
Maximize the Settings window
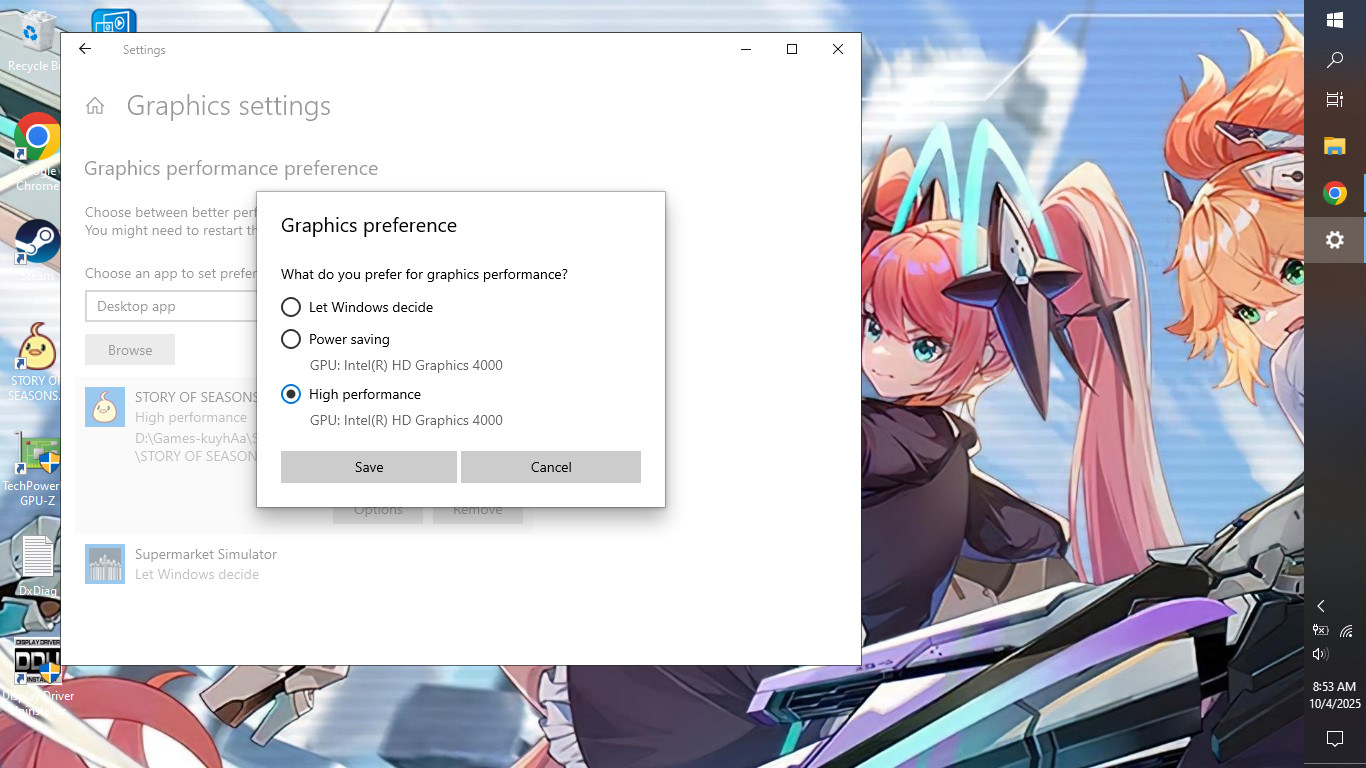[x=792, y=49]
